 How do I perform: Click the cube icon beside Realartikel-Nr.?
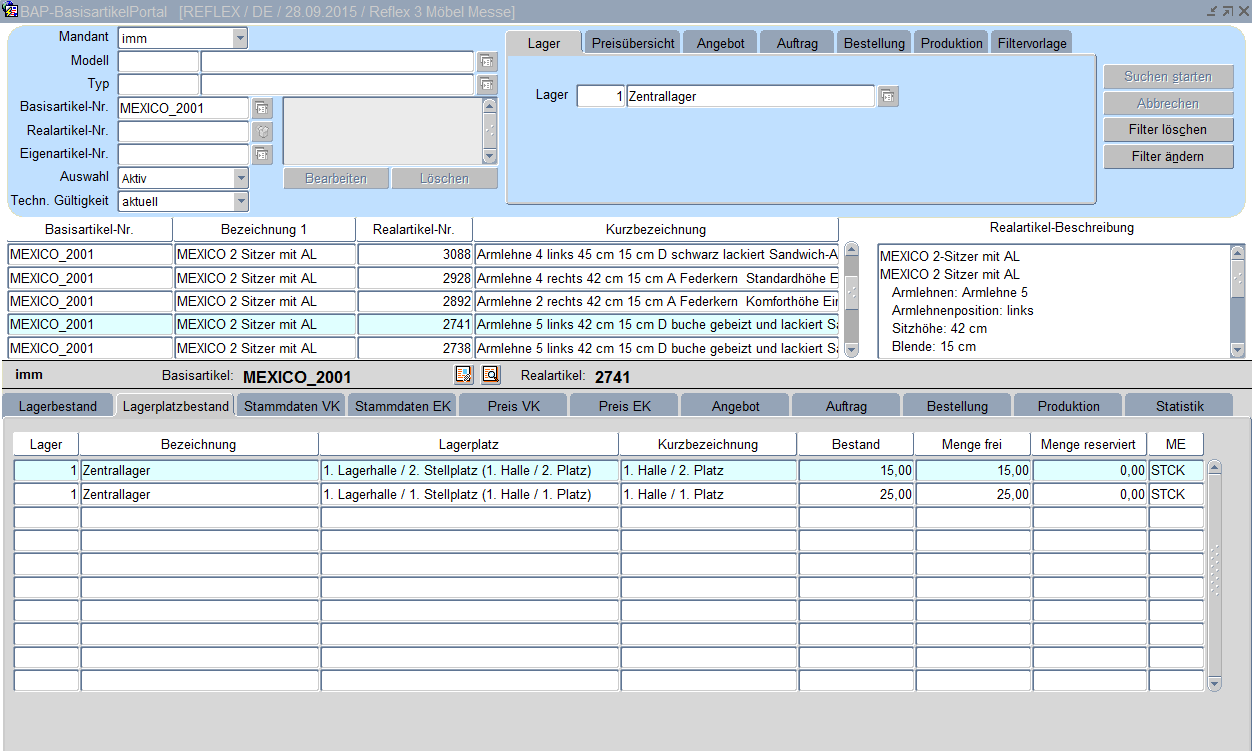click(262, 131)
